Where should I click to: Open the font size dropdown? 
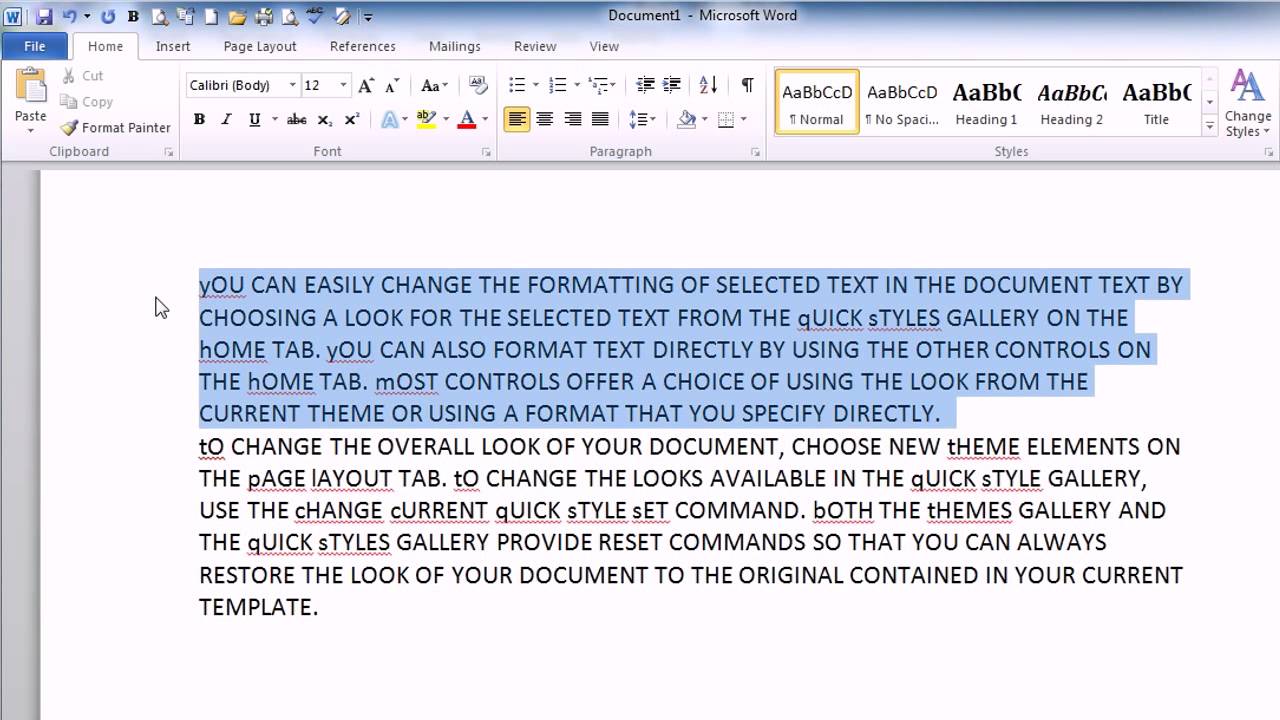tap(343, 85)
